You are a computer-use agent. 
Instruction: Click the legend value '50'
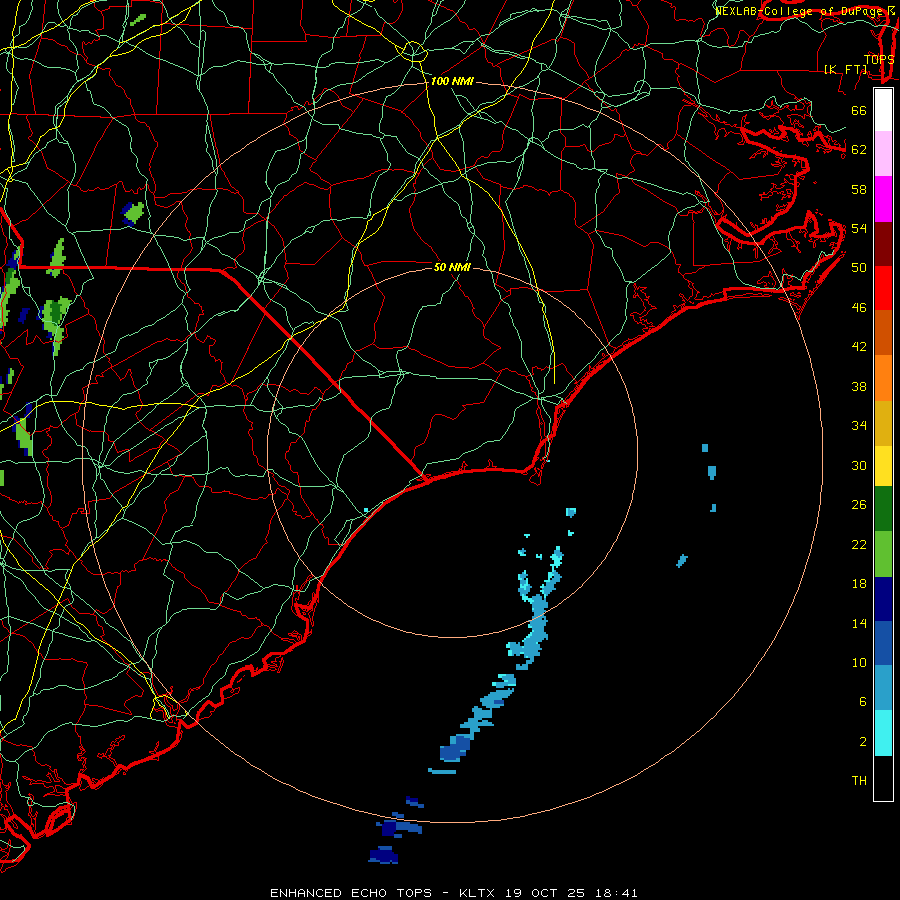(859, 267)
